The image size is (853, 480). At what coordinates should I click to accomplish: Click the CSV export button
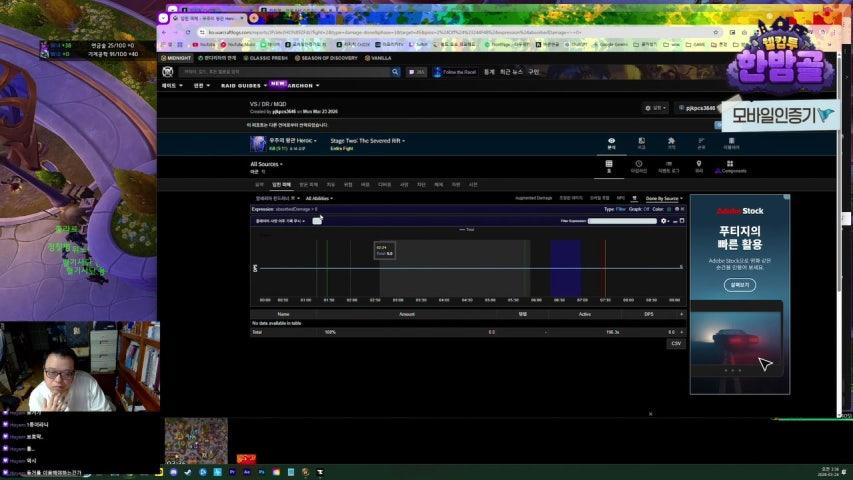(676, 343)
